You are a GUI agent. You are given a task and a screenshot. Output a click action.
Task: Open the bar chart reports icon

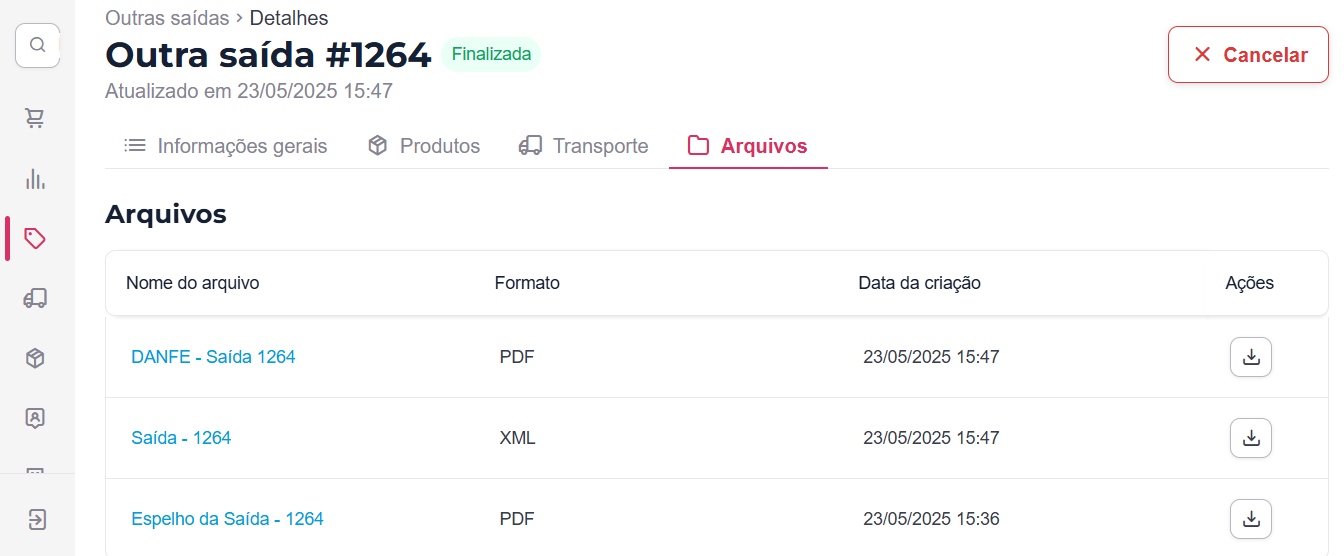pyautogui.click(x=35, y=179)
